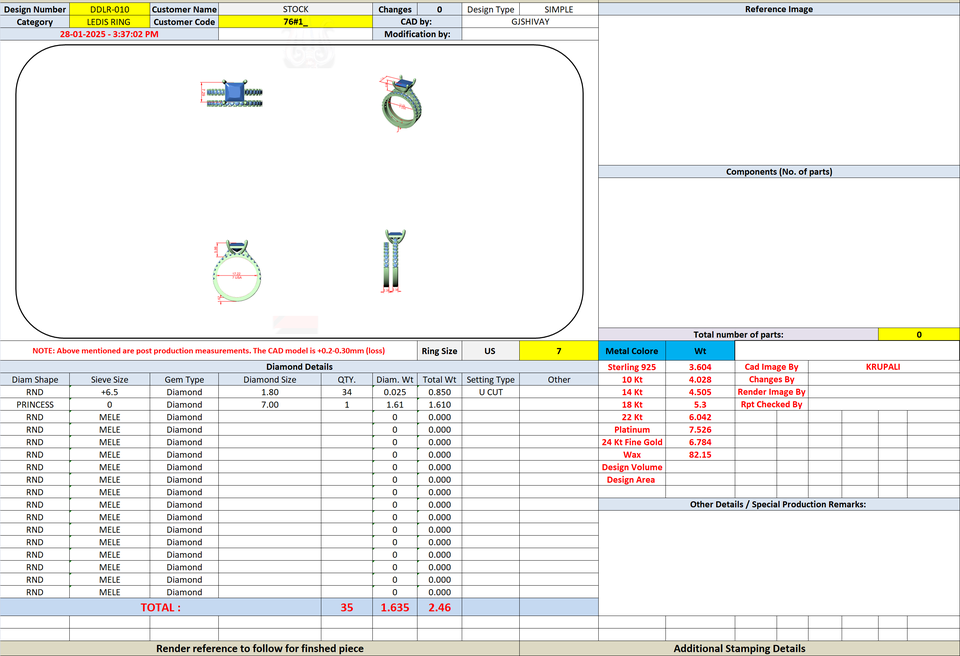Select diamond size 1.80 cell
The height and width of the screenshot is (656, 960).
269,392
